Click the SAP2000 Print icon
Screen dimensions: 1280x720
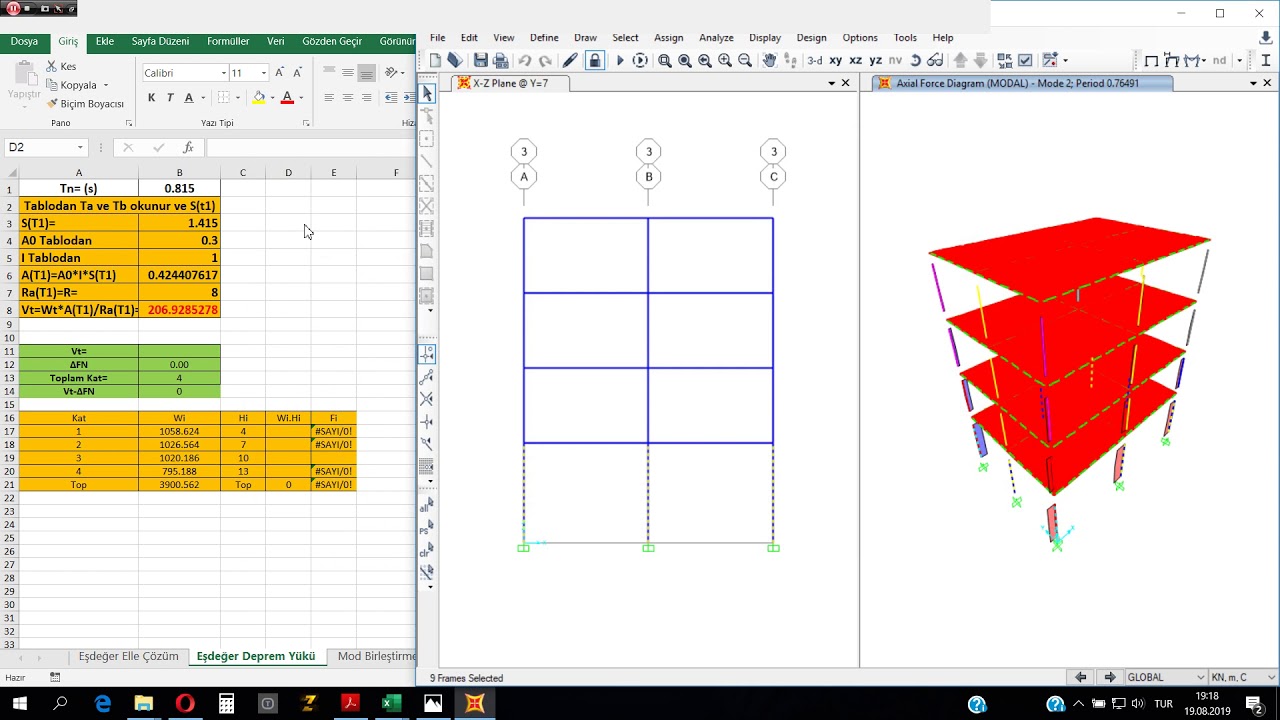[x=501, y=61]
